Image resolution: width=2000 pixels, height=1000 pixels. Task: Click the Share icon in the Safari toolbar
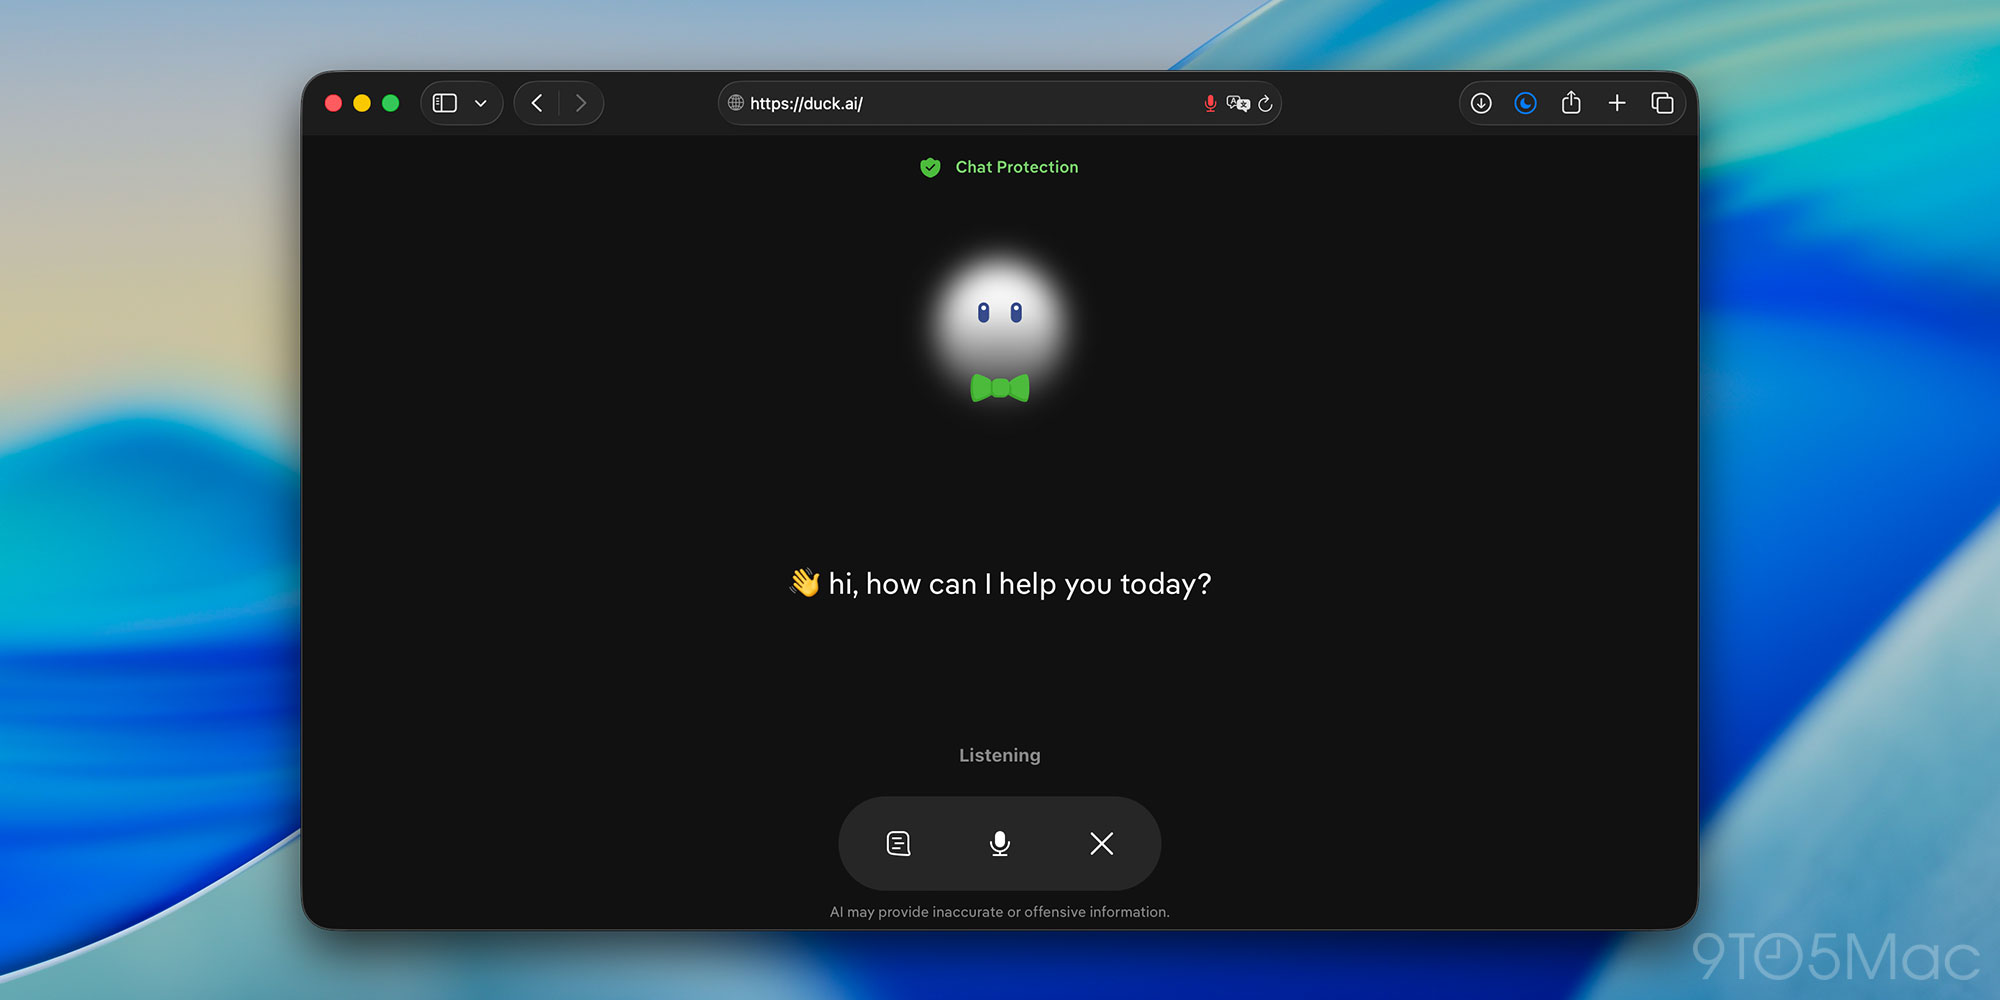coord(1571,103)
